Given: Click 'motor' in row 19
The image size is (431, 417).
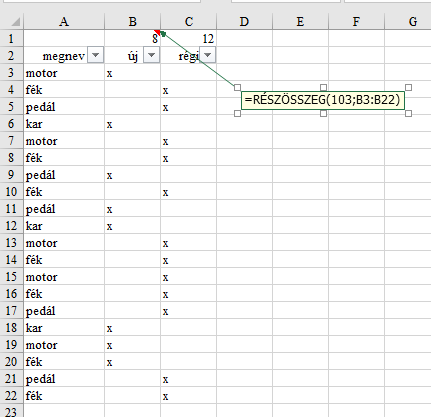Looking at the screenshot, I should pyautogui.click(x=42, y=345).
